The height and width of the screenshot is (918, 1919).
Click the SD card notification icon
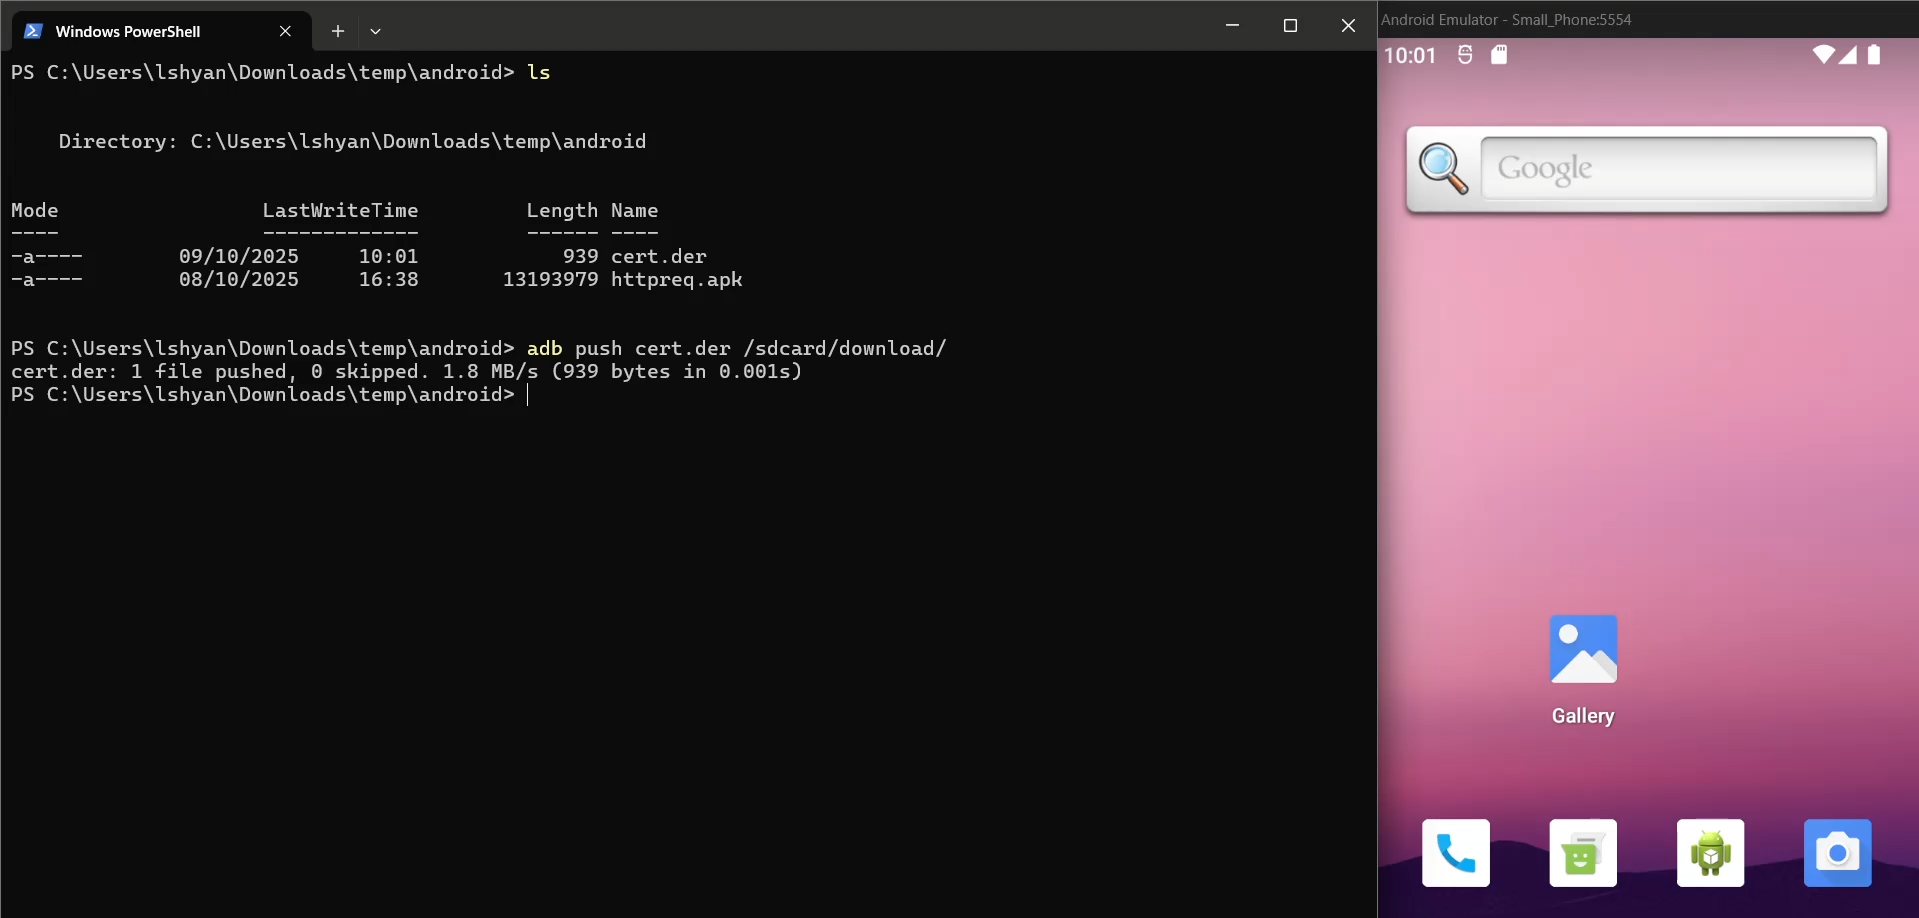click(1499, 55)
